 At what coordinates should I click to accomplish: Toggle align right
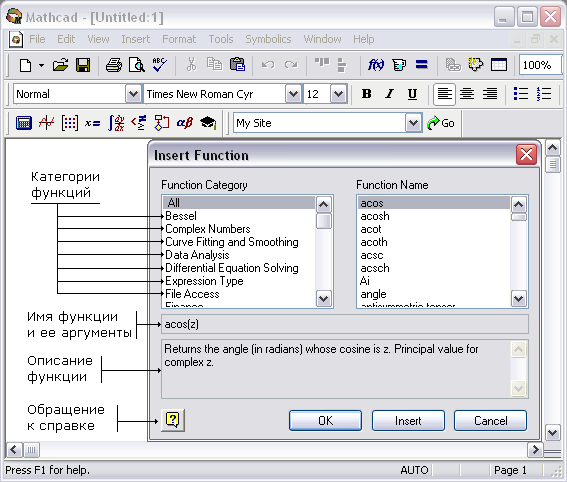tap(490, 94)
